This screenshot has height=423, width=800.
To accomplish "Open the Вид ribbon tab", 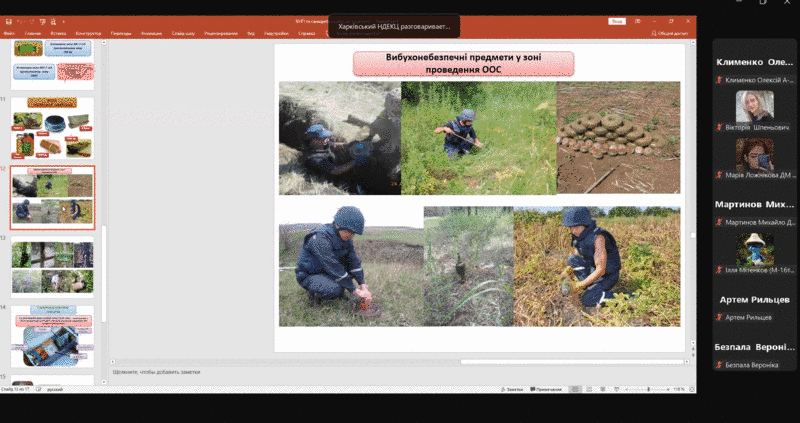I will [x=251, y=34].
